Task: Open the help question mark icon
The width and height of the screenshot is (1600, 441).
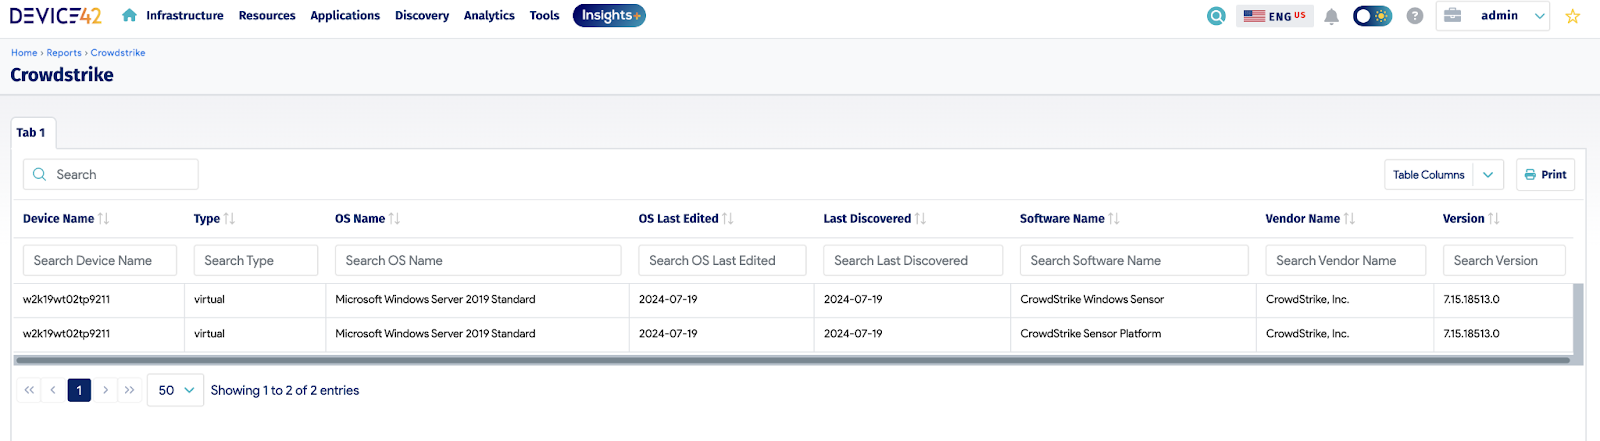Action: pyautogui.click(x=1414, y=16)
